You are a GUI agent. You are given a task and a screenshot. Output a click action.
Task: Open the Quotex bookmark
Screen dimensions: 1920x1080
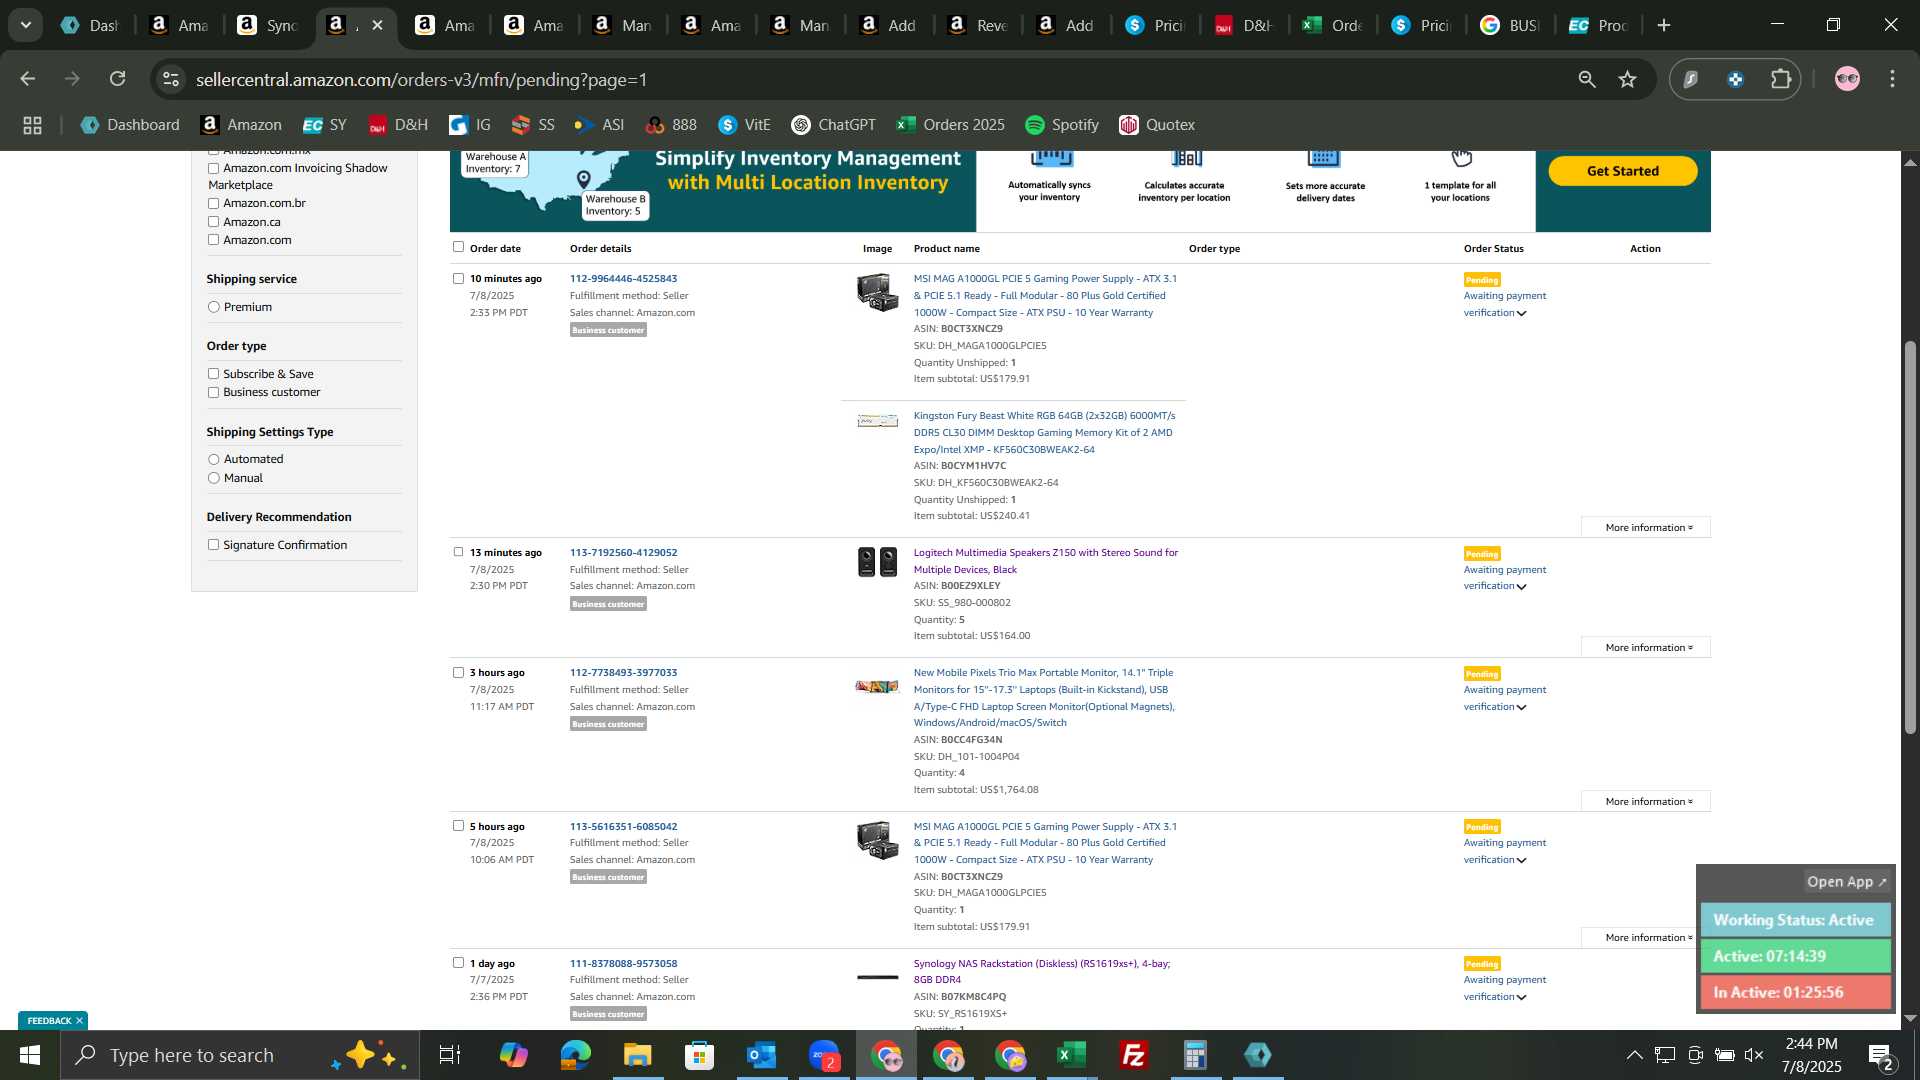(1157, 125)
